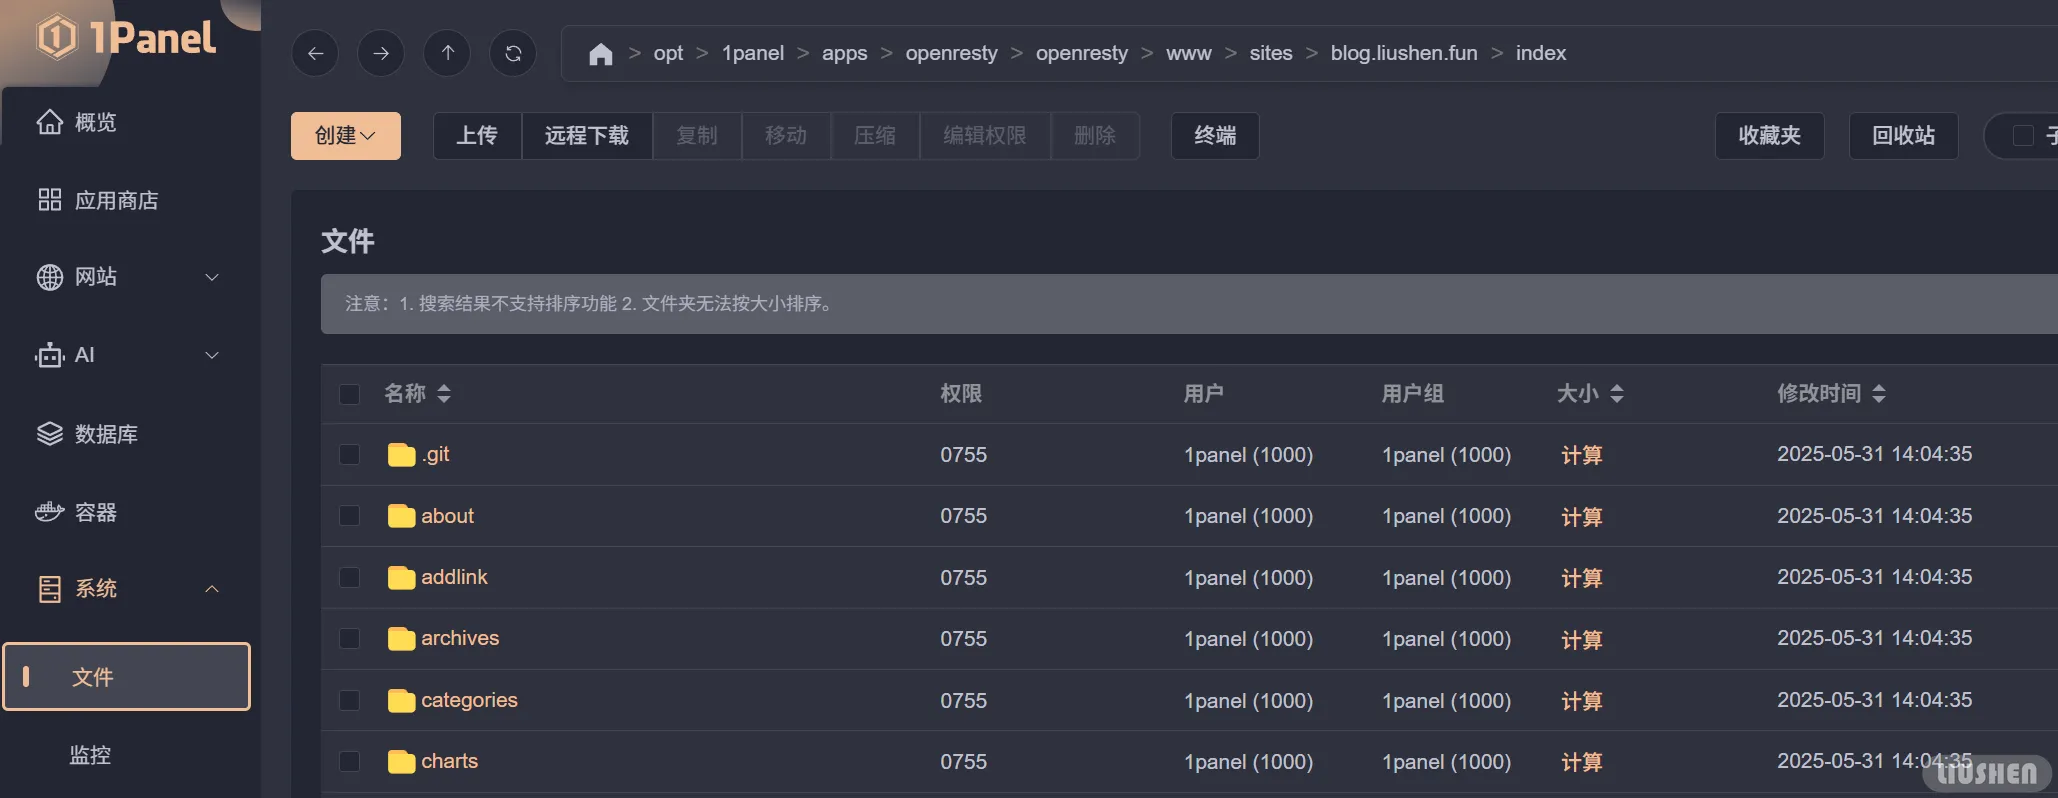The image size is (2058, 798).
Task: Navigate to sites in breadcrumb path
Action: [x=1270, y=54]
